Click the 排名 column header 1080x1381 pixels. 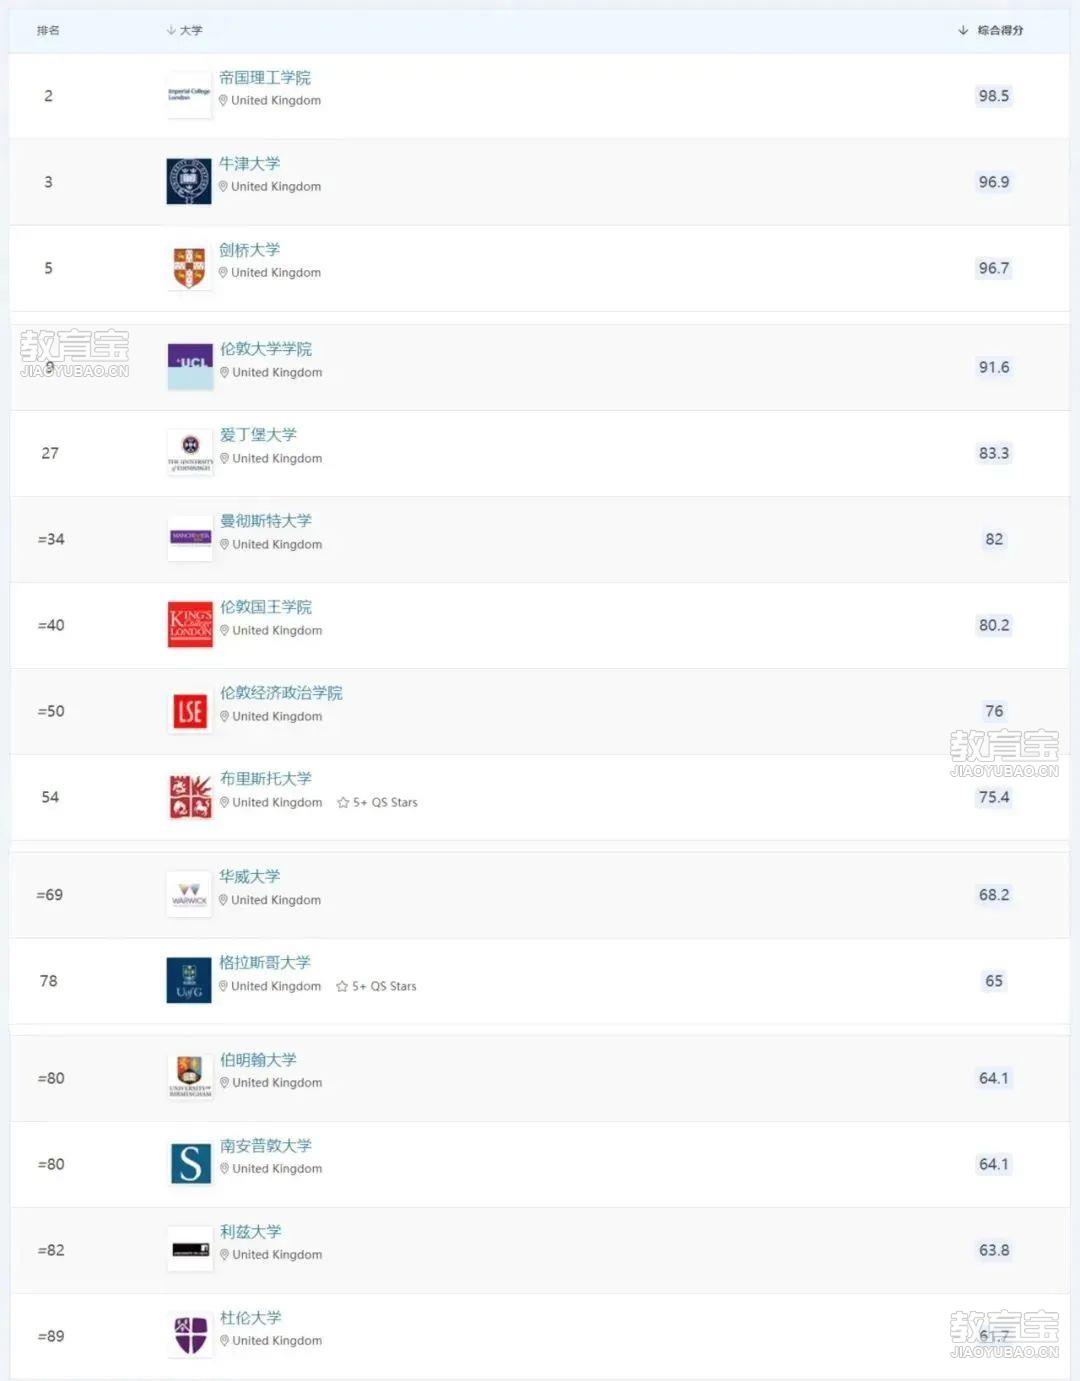(48, 30)
